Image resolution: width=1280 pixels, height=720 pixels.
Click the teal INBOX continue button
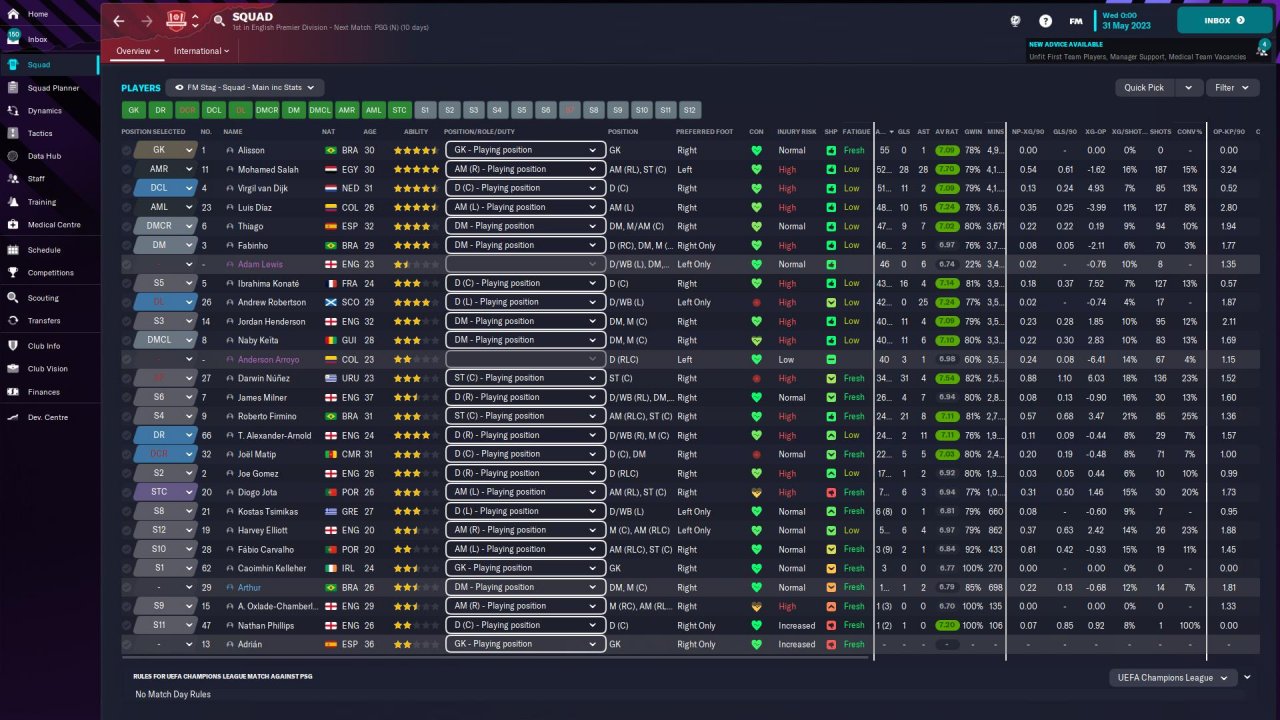[x=1224, y=20]
